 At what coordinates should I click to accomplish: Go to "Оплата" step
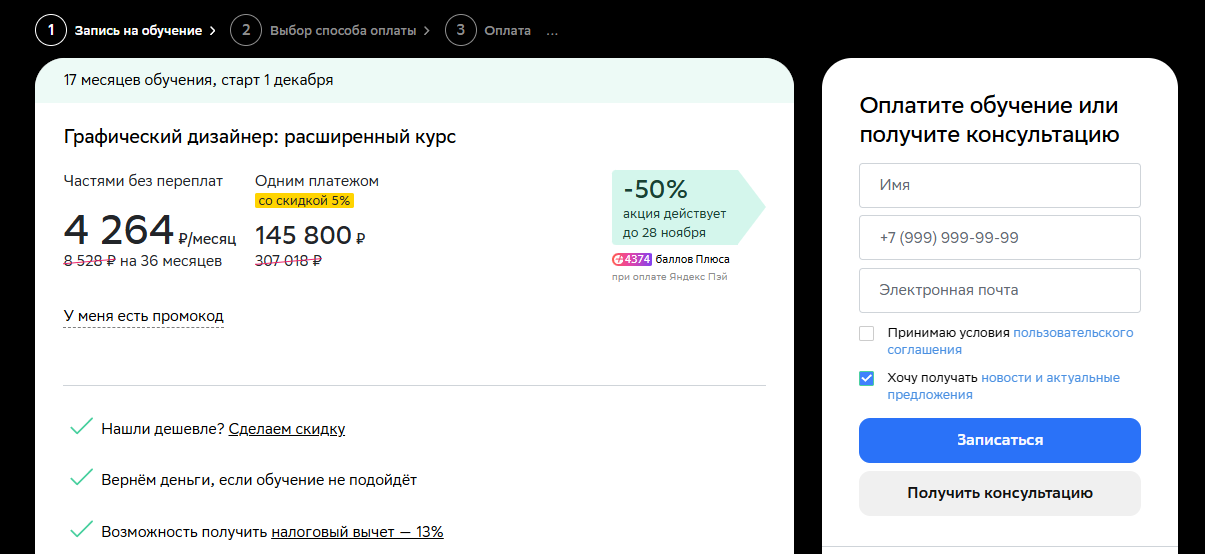(507, 31)
